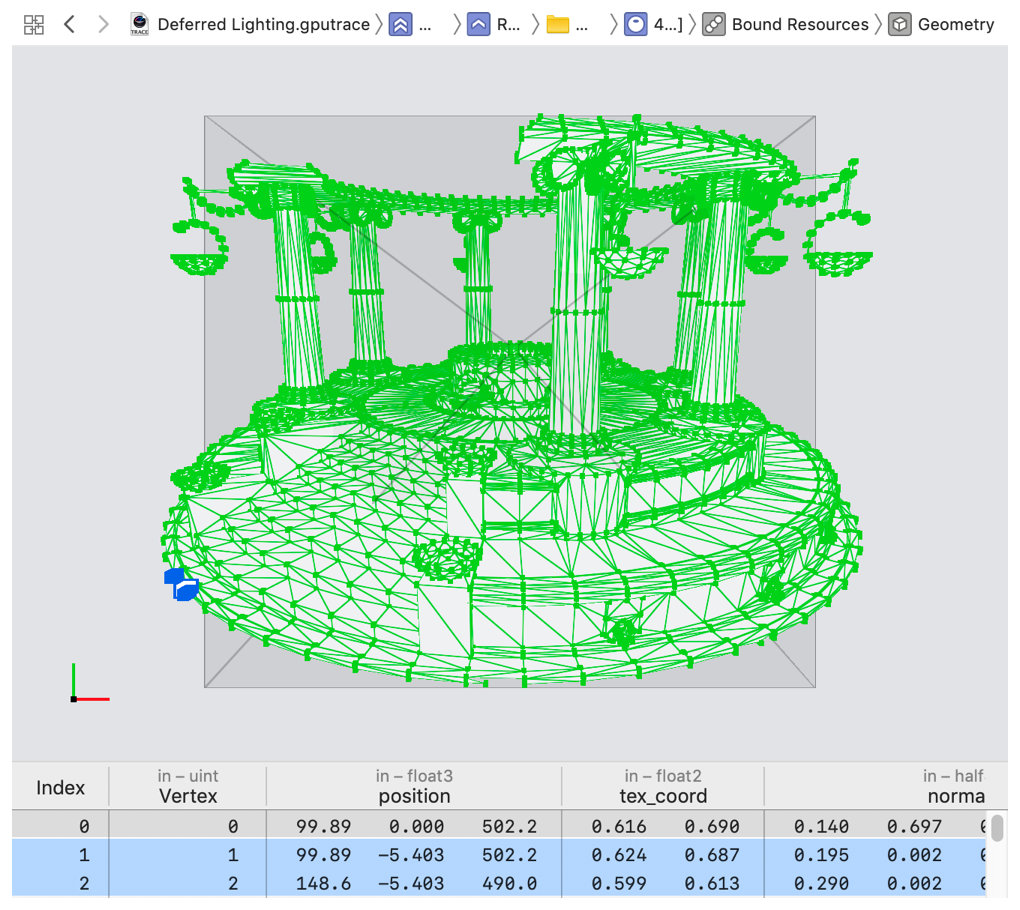Click the tex_coord column header
Screen dimensions: 1020x910
[x=663, y=786]
